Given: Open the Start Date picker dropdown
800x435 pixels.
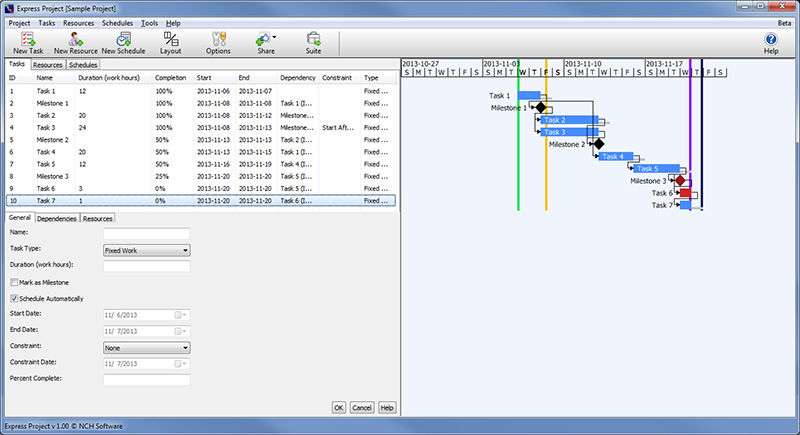Looking at the screenshot, I should tap(183, 315).
